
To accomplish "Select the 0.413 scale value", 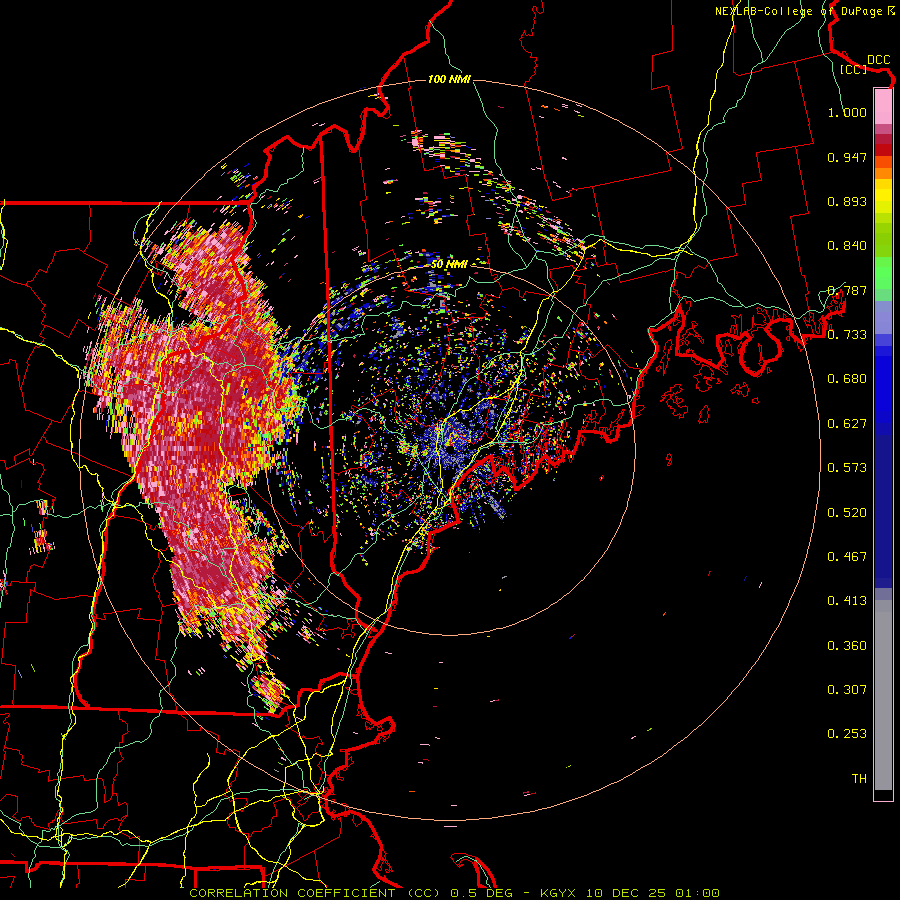I will pyautogui.click(x=847, y=601).
